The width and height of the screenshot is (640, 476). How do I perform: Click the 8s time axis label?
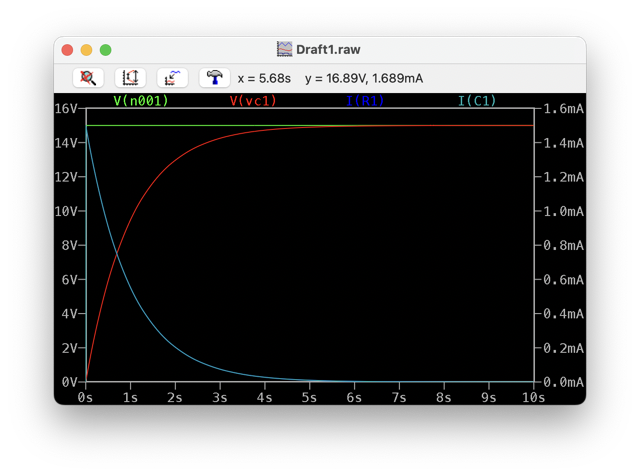click(x=443, y=397)
